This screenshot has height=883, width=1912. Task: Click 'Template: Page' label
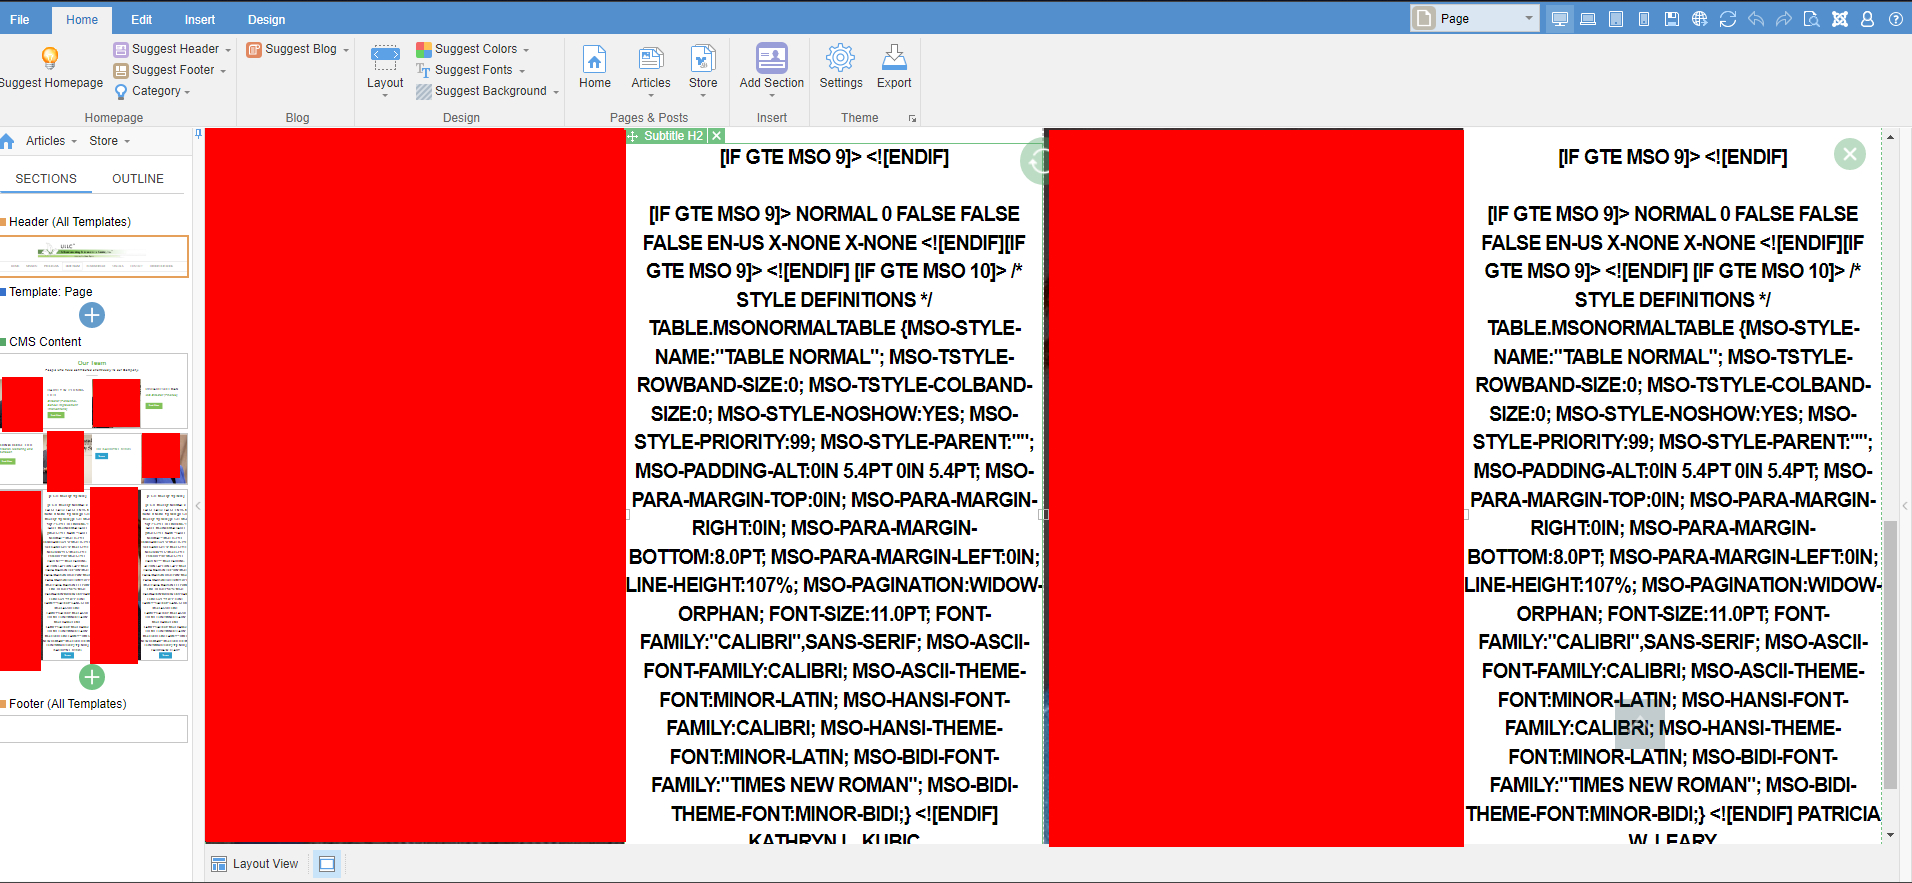click(51, 292)
